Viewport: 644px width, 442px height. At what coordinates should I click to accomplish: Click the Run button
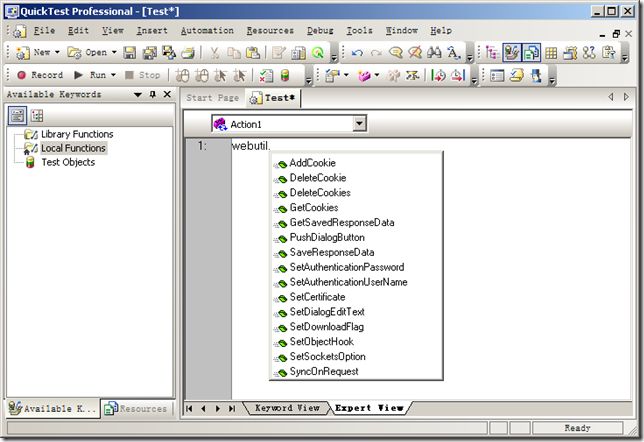(90, 75)
